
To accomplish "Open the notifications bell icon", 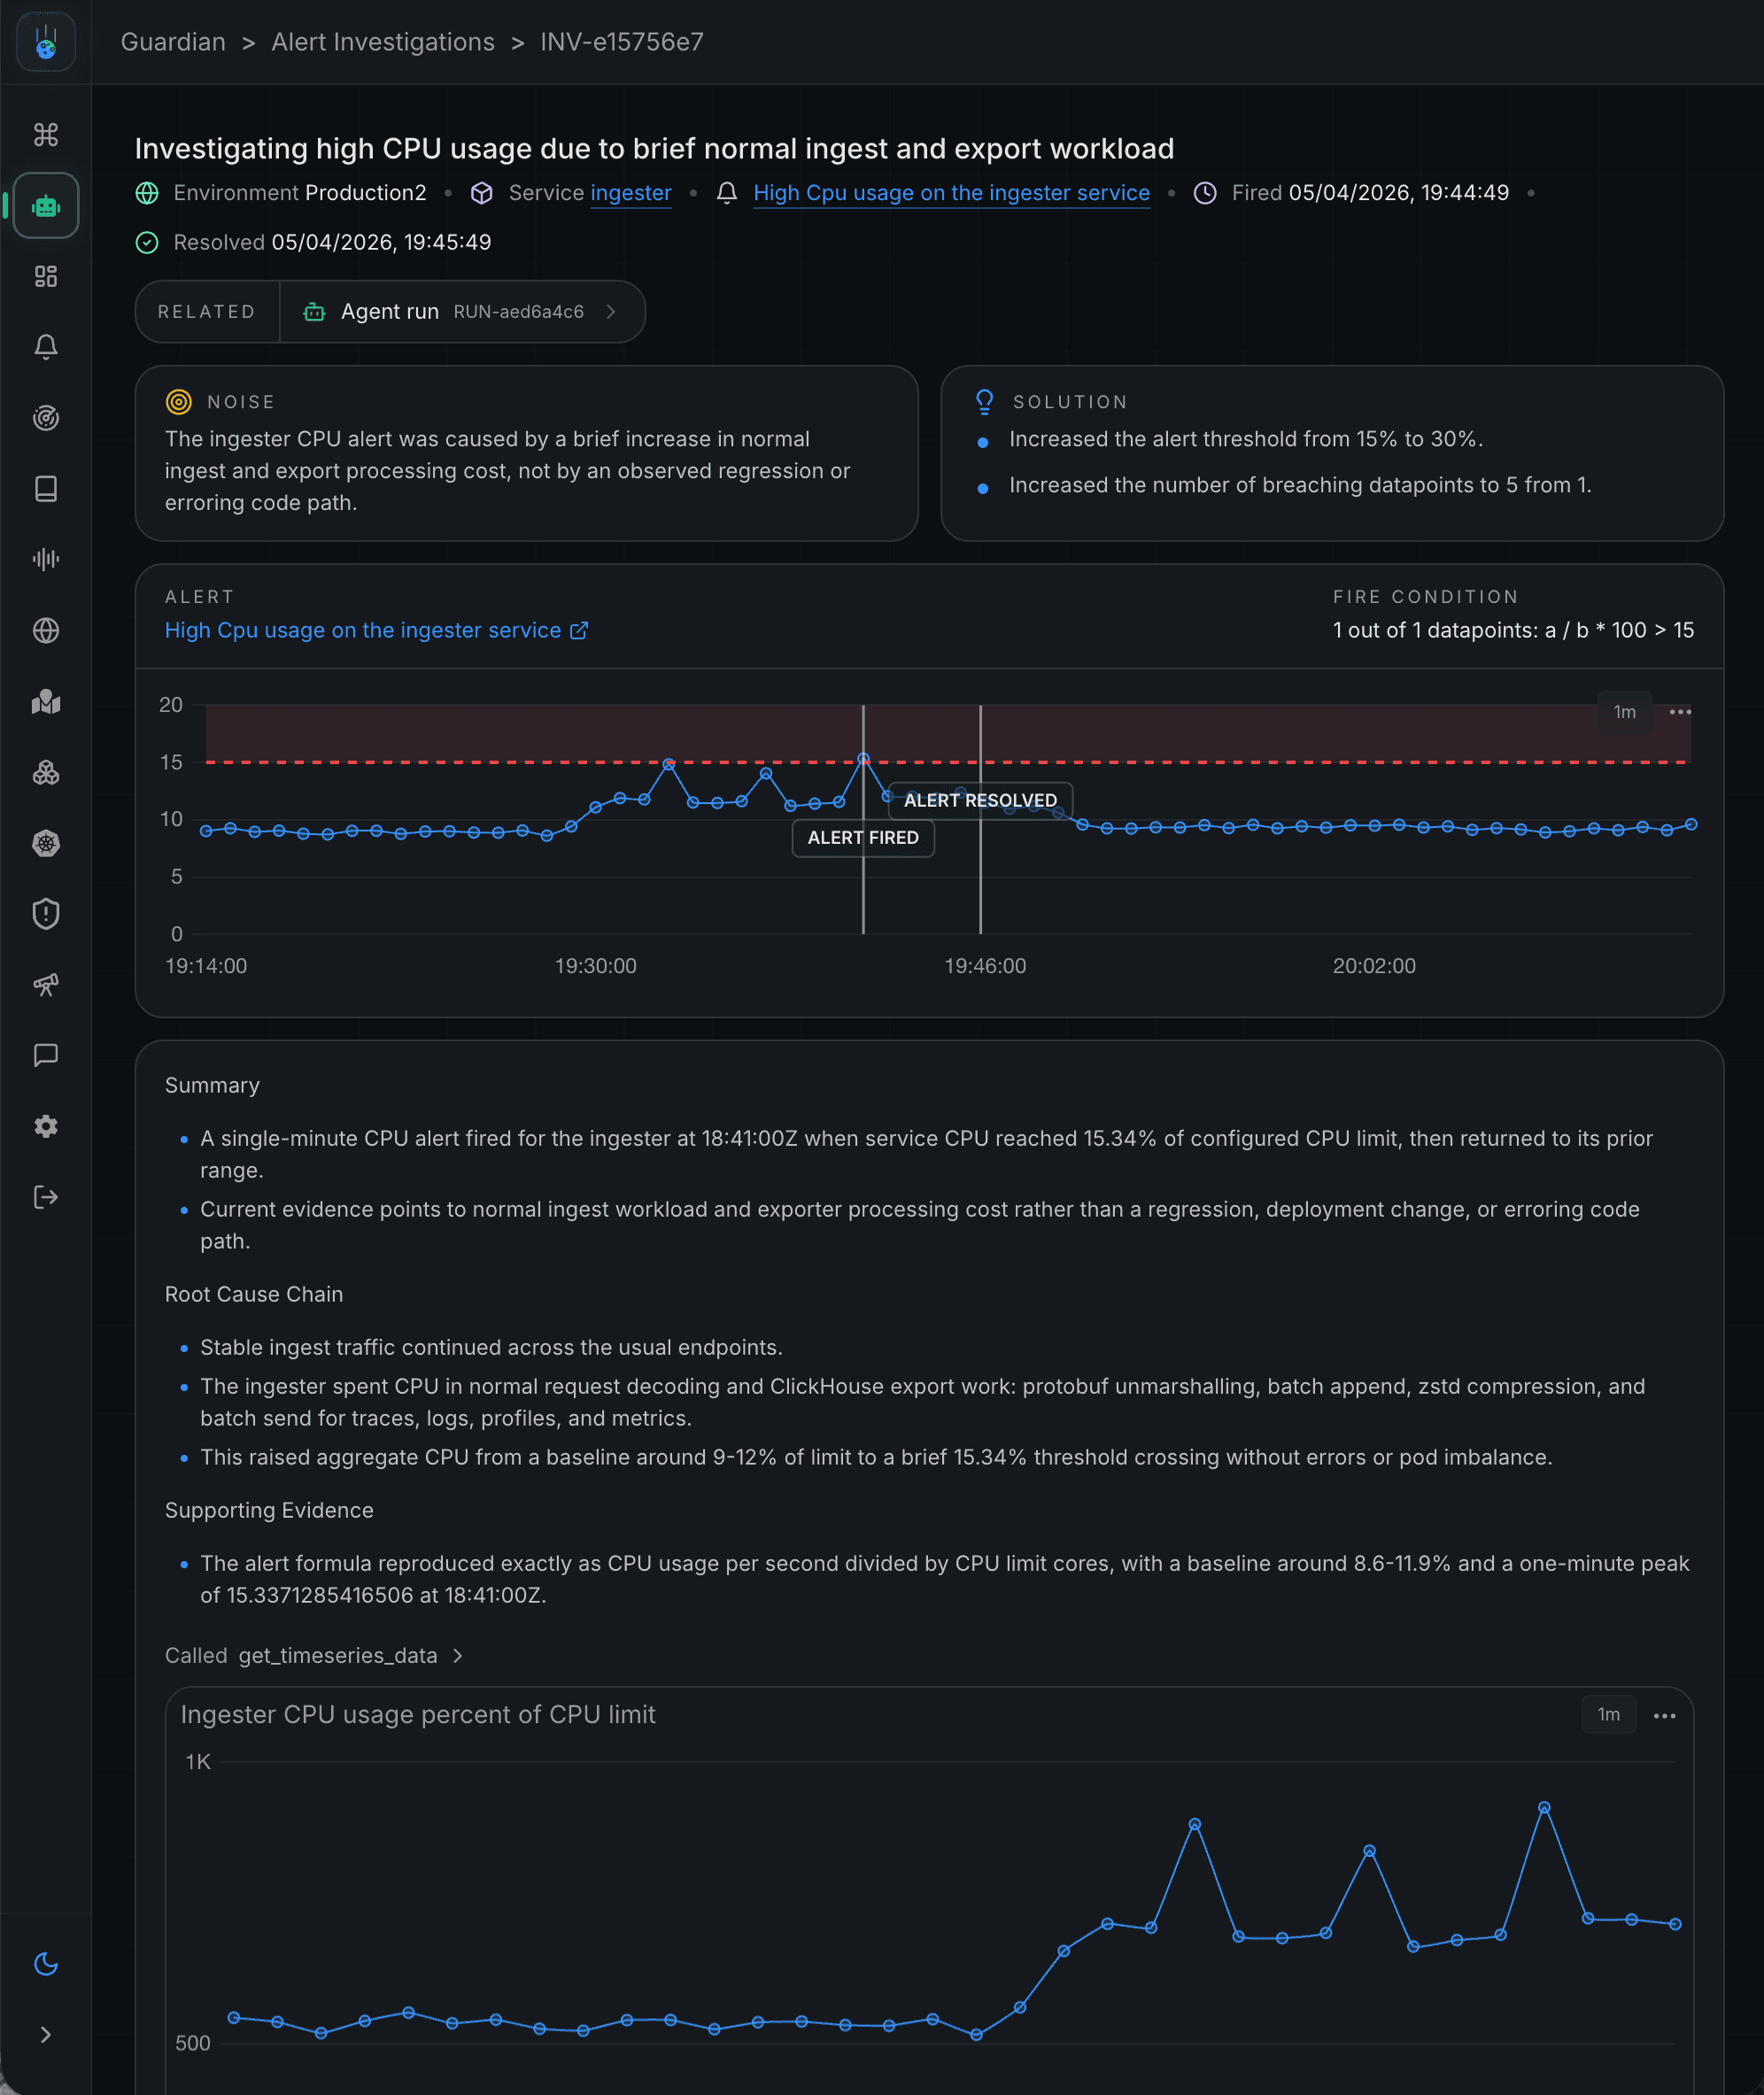I will [45, 347].
